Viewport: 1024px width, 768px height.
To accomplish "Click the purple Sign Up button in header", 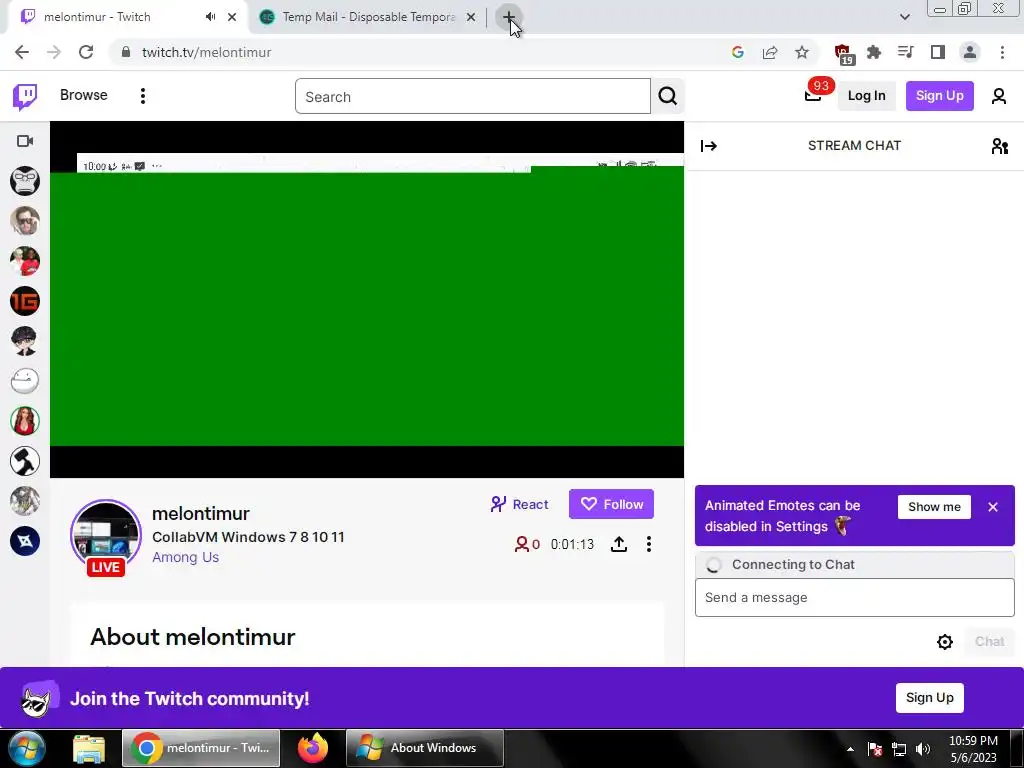I will pos(939,96).
